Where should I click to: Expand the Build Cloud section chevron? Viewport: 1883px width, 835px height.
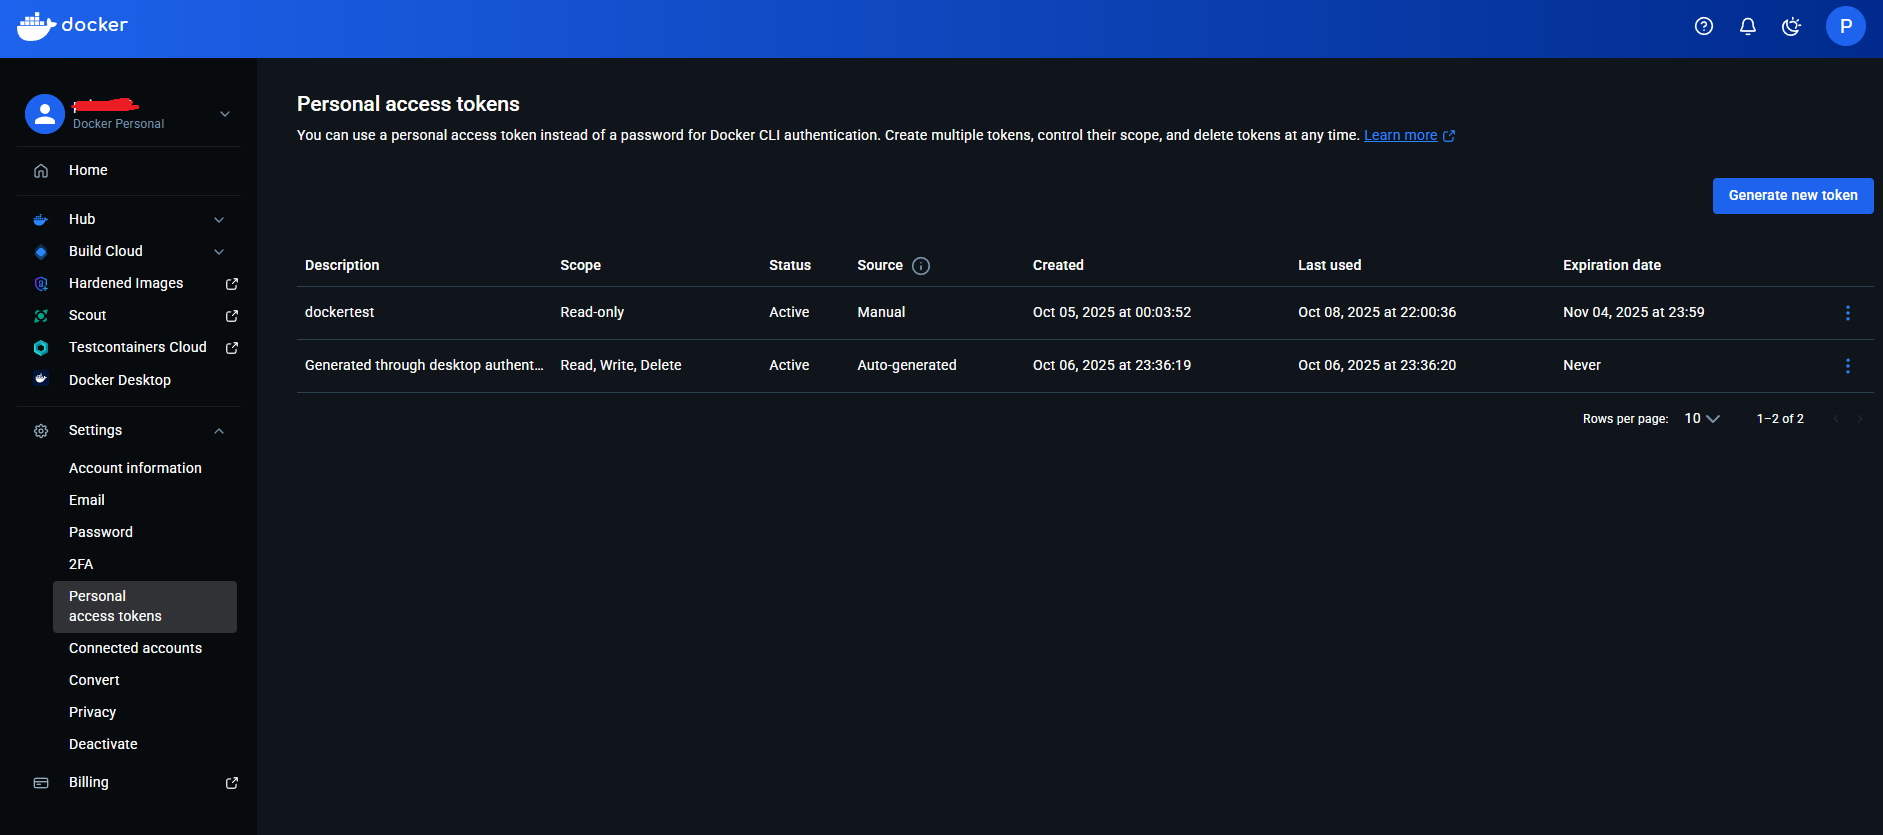point(219,252)
